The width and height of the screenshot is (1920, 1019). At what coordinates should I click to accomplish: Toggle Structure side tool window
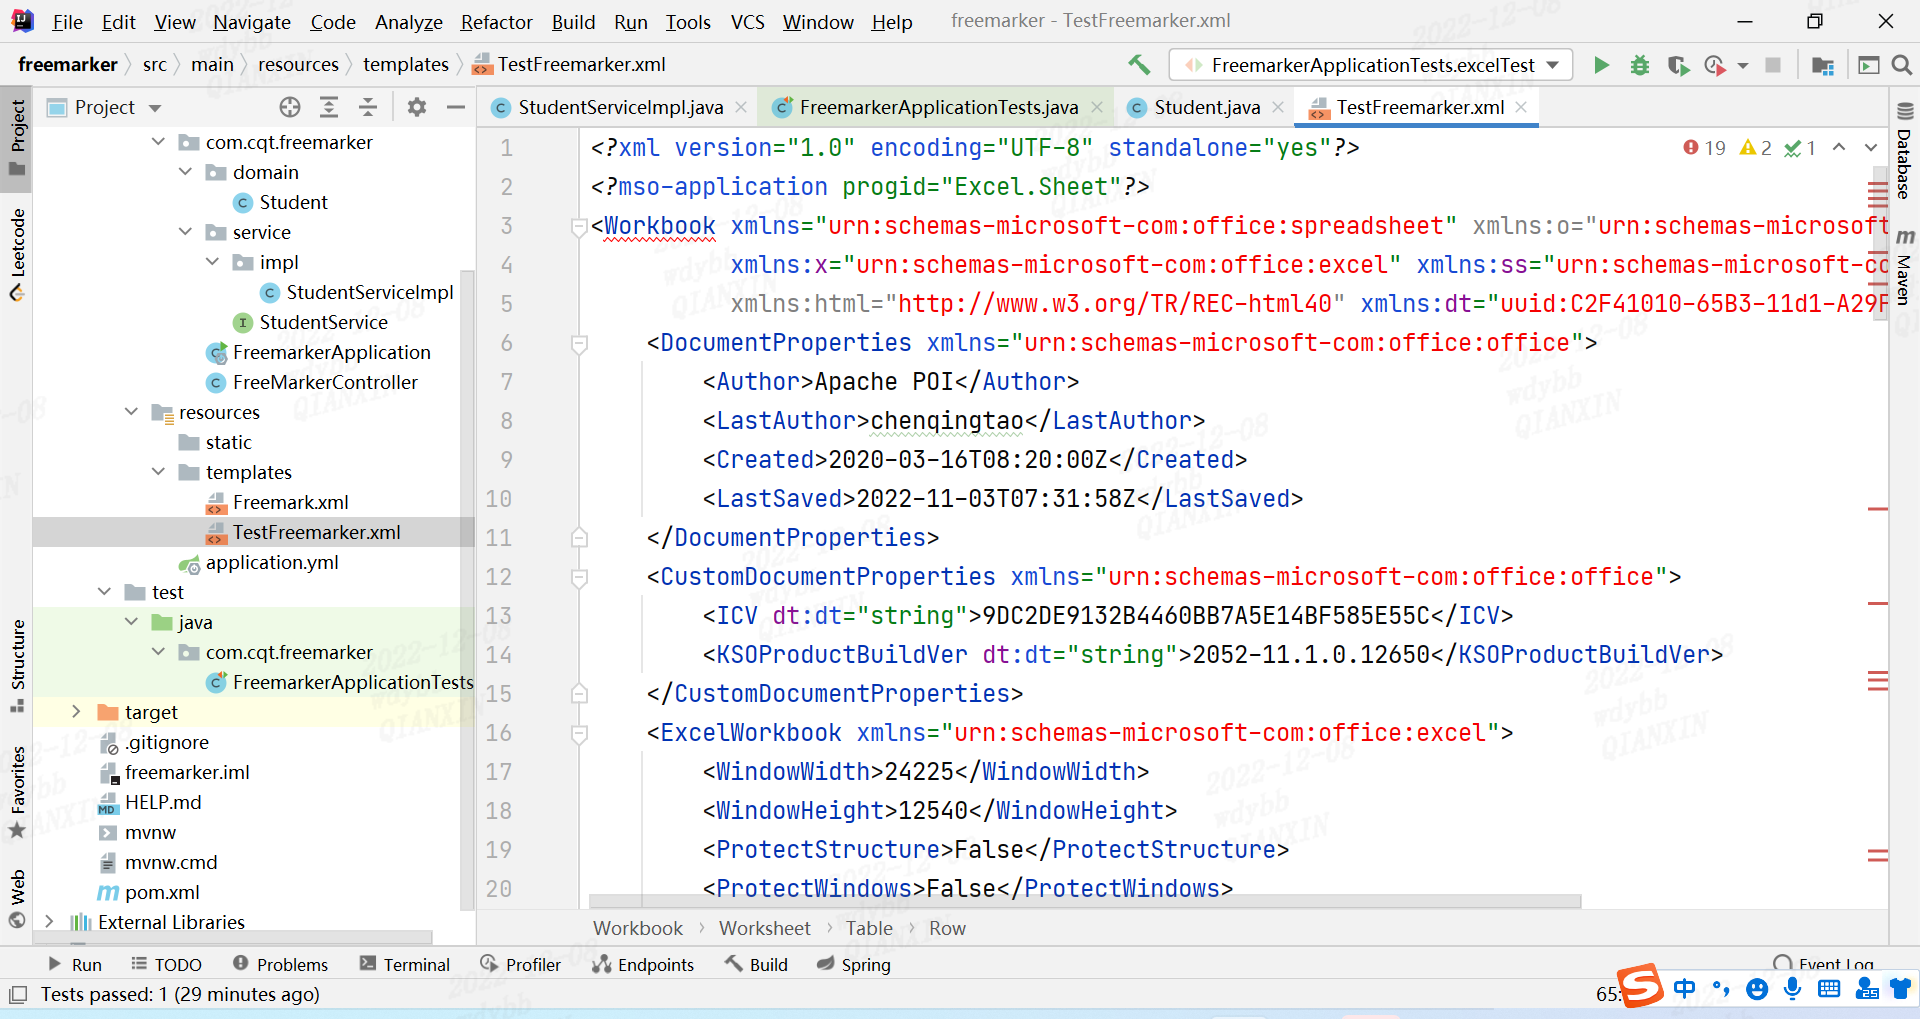click(17, 666)
